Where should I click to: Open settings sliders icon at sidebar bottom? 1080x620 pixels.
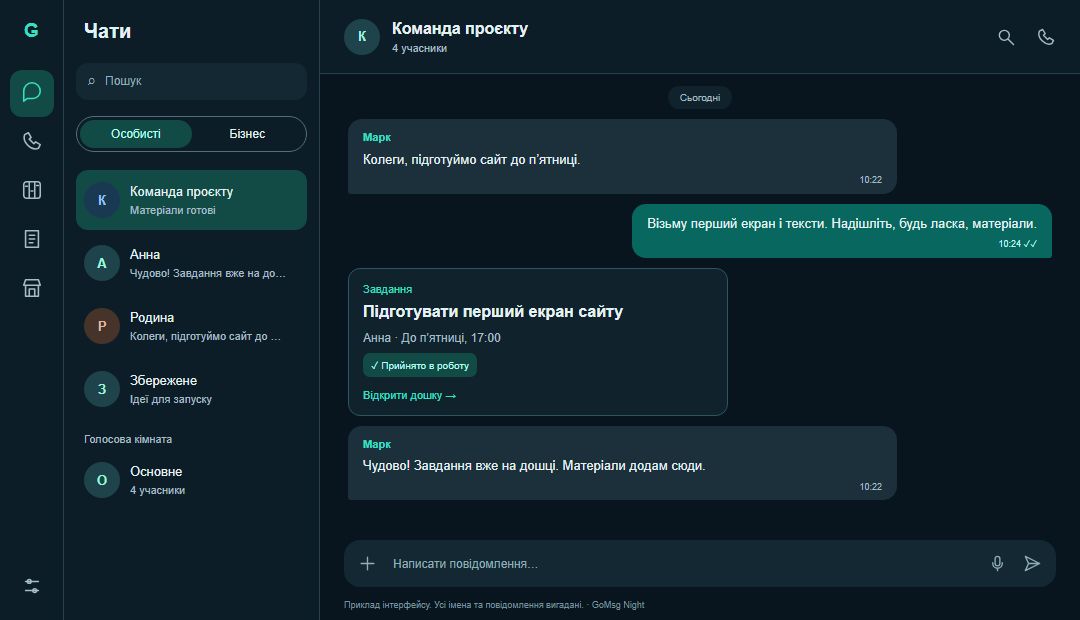[32, 586]
